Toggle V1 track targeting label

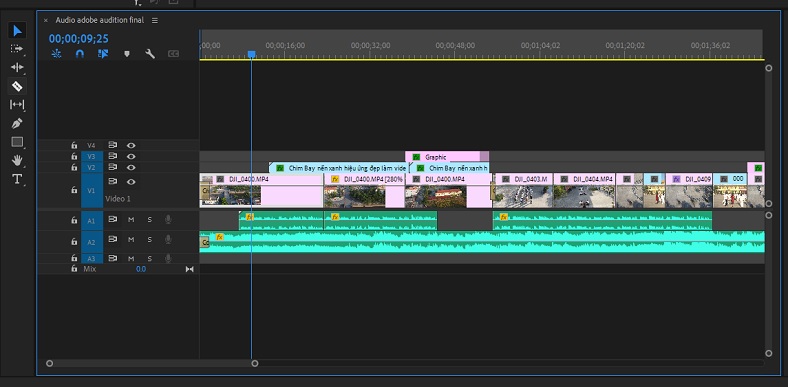91,190
